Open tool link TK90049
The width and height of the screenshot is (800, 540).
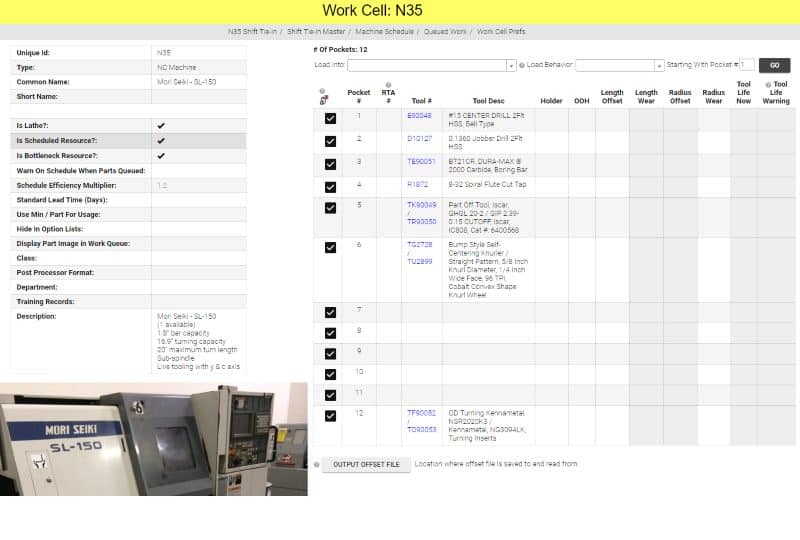pyautogui.click(x=421, y=205)
